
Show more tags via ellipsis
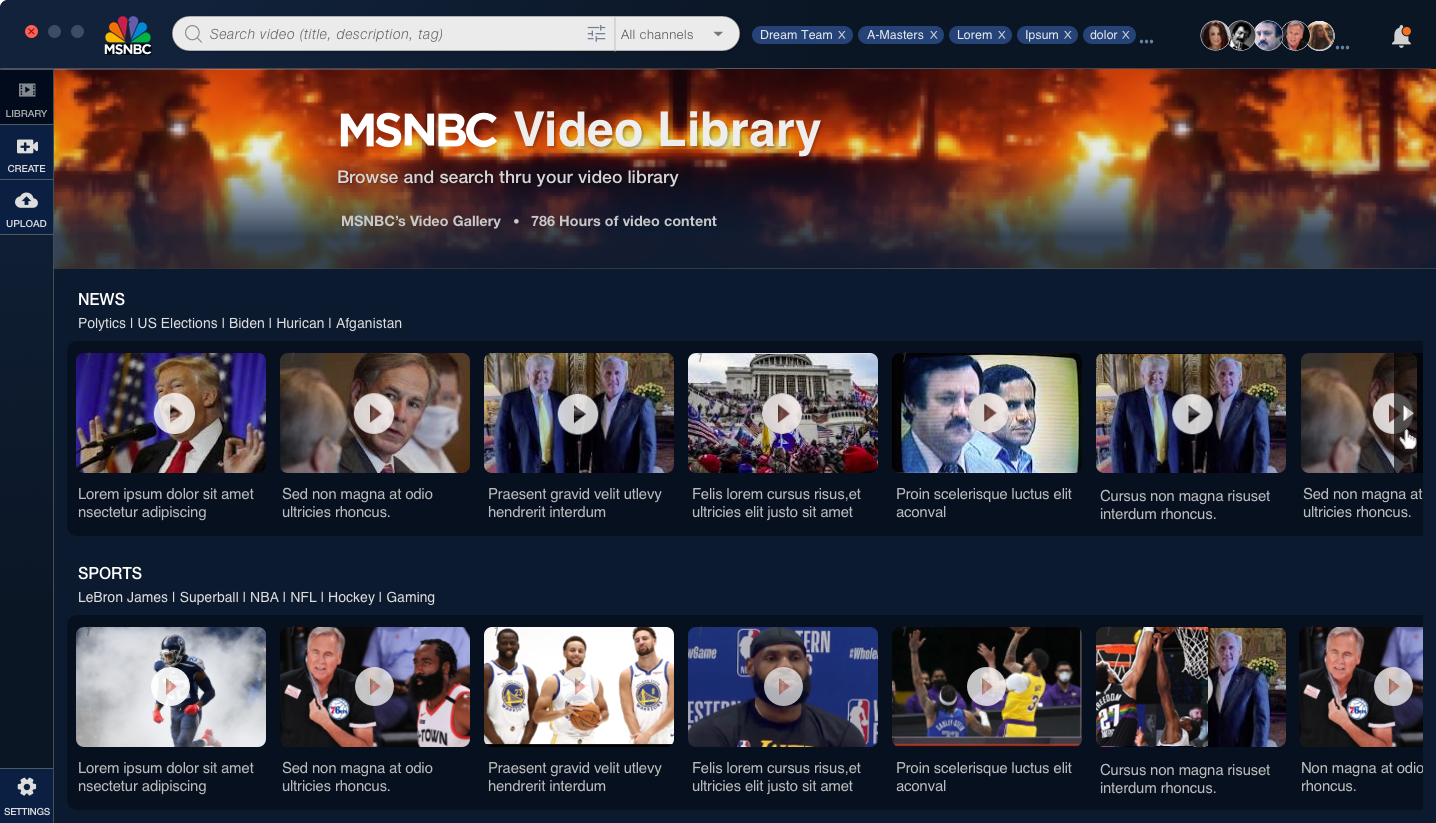pyautogui.click(x=1146, y=41)
